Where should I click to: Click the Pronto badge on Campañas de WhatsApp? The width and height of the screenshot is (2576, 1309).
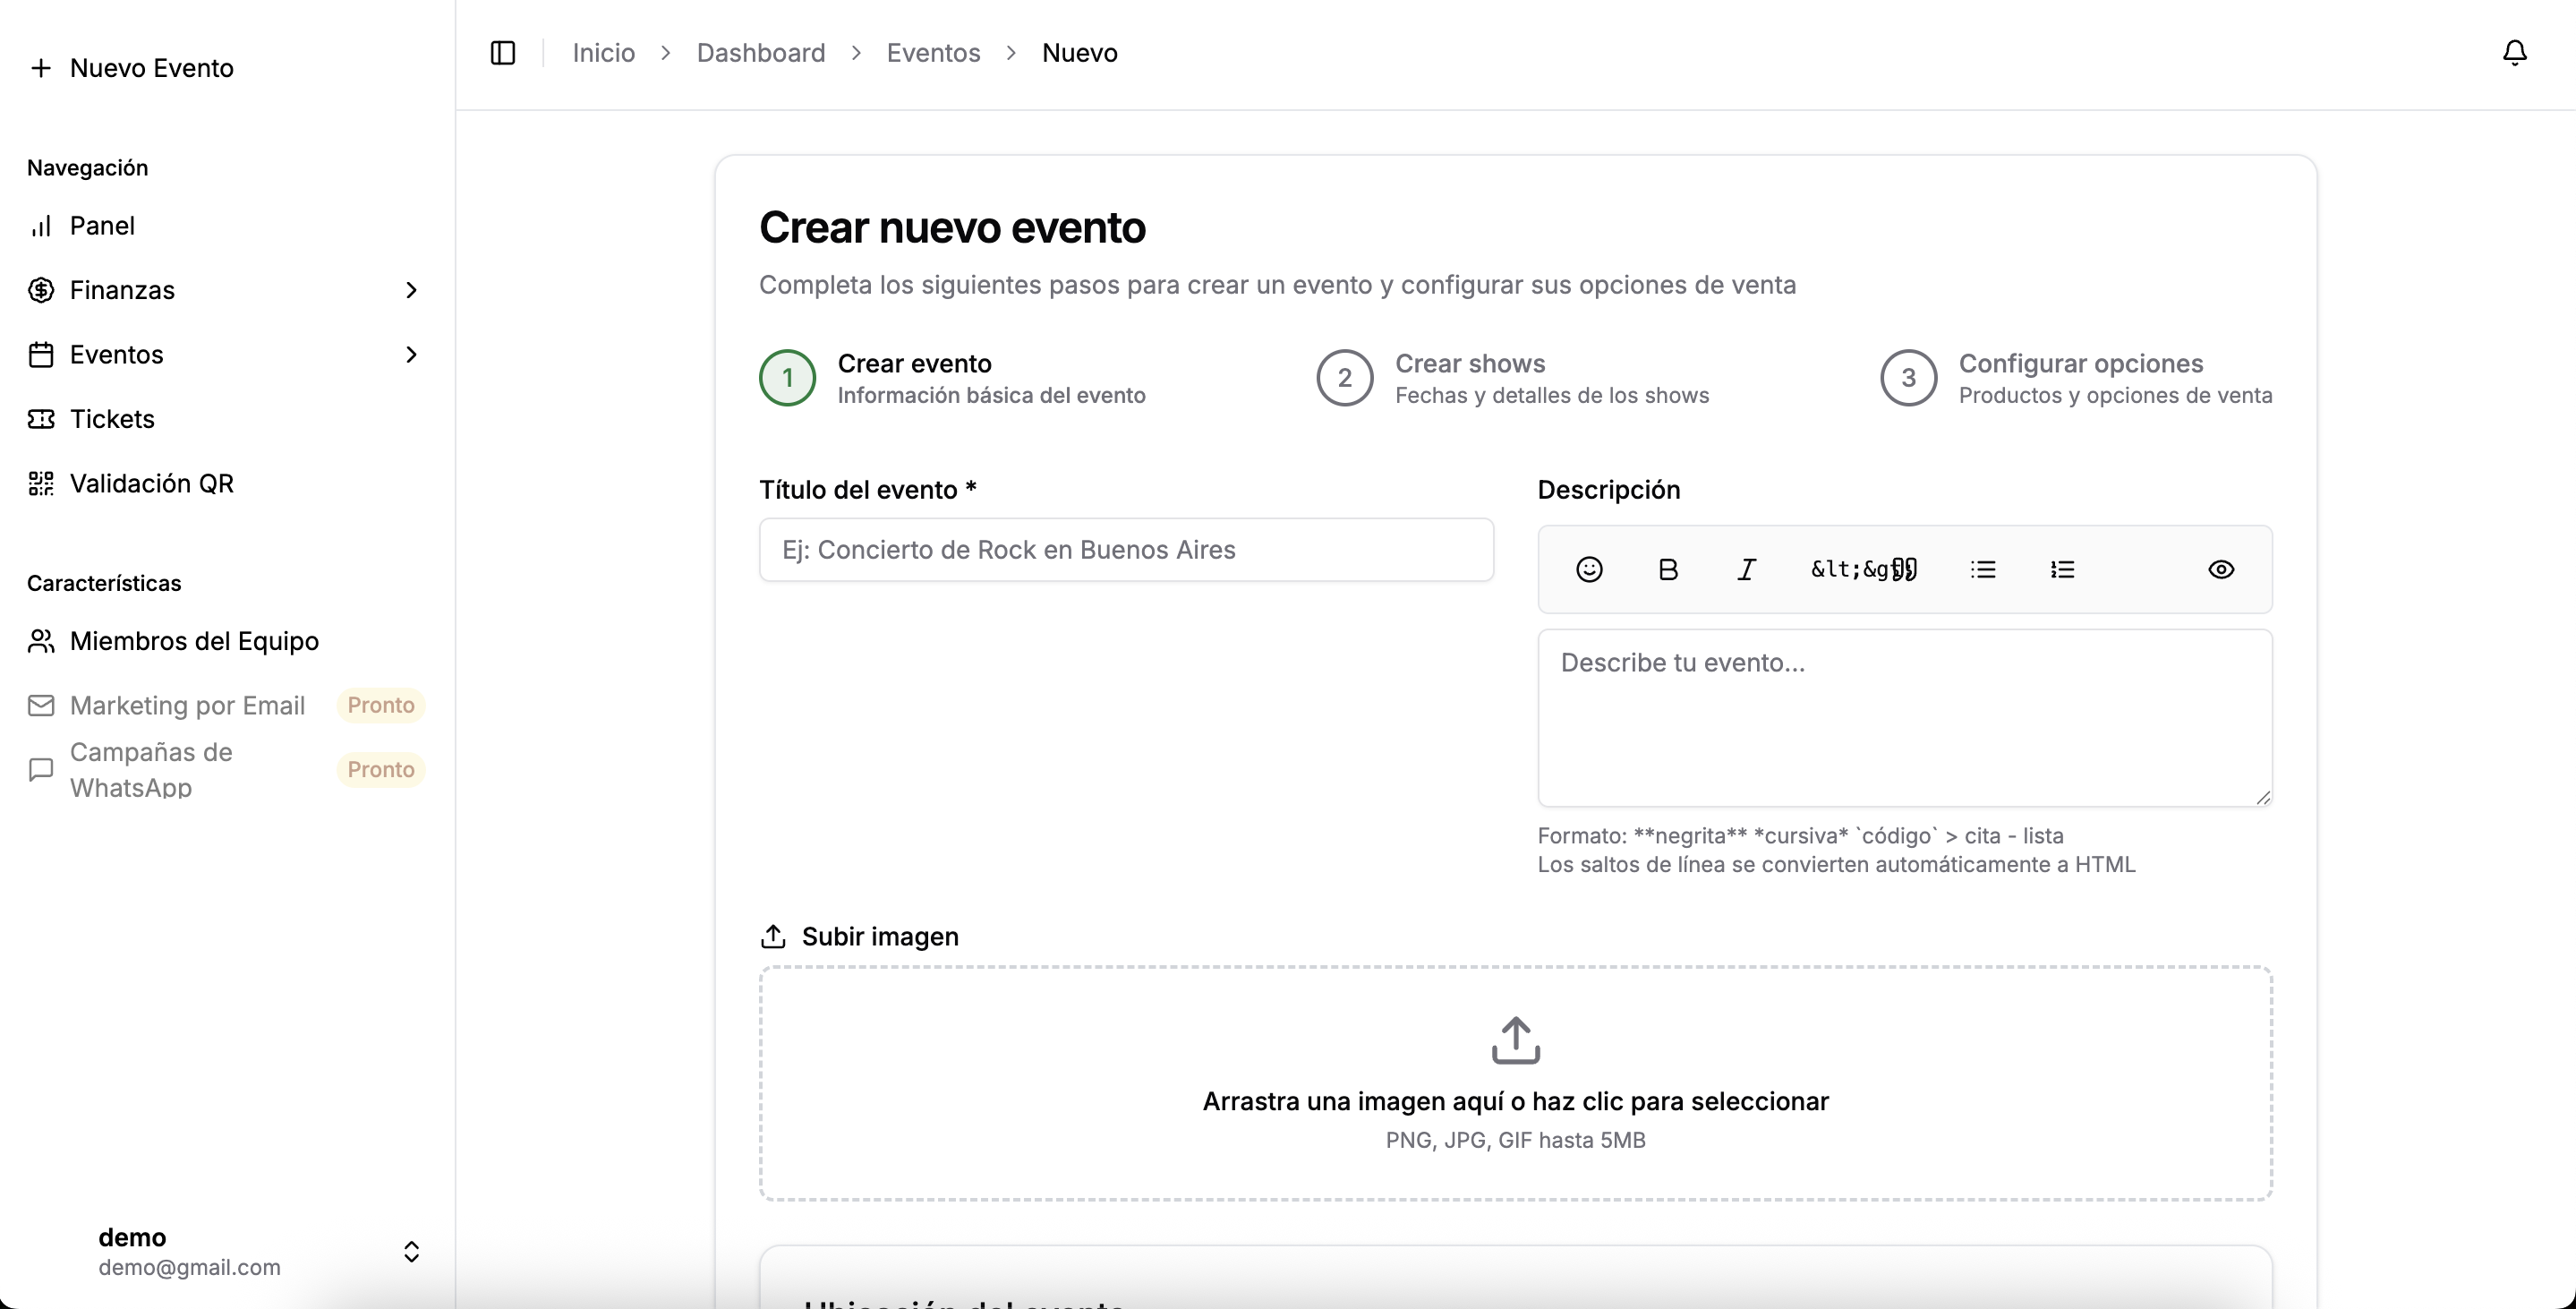point(381,770)
